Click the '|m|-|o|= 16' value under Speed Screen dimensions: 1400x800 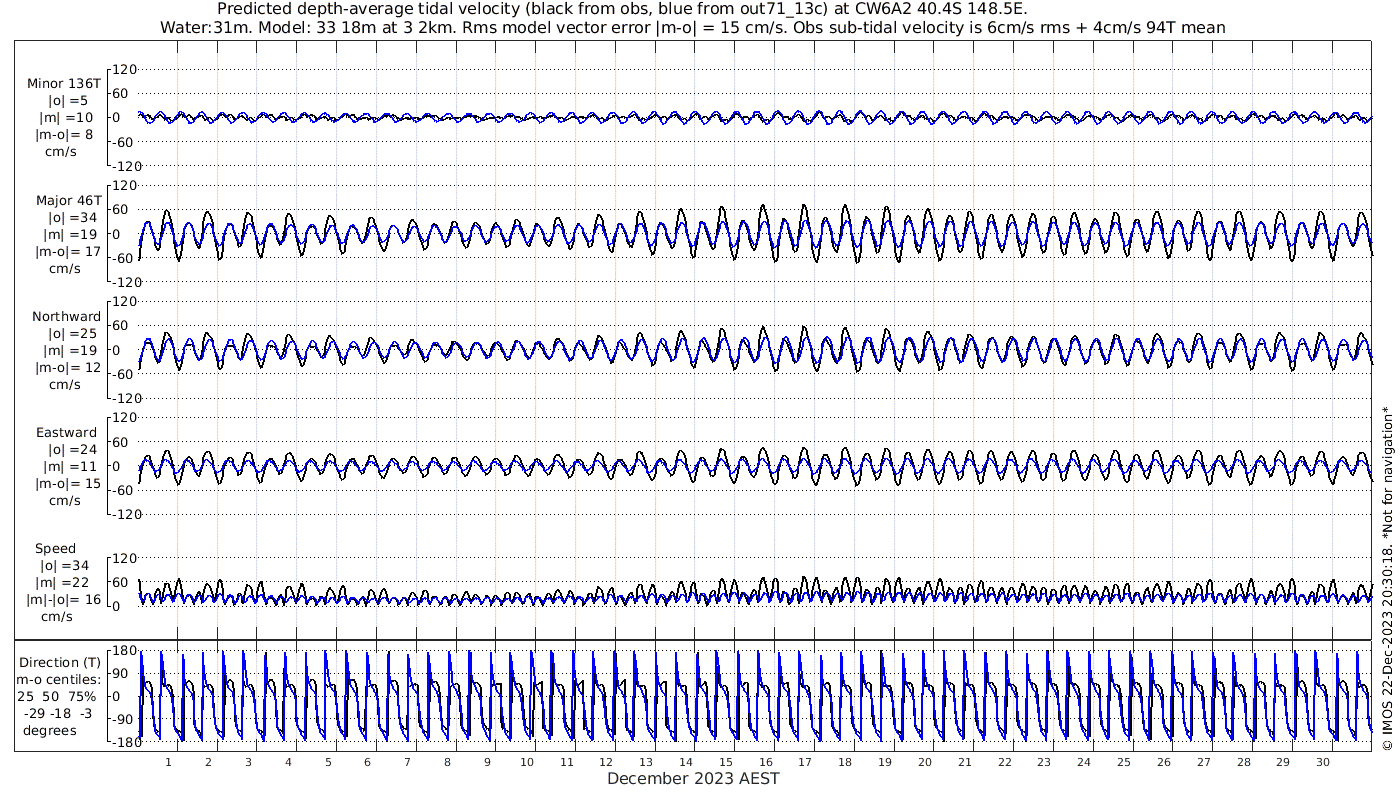tap(64, 600)
